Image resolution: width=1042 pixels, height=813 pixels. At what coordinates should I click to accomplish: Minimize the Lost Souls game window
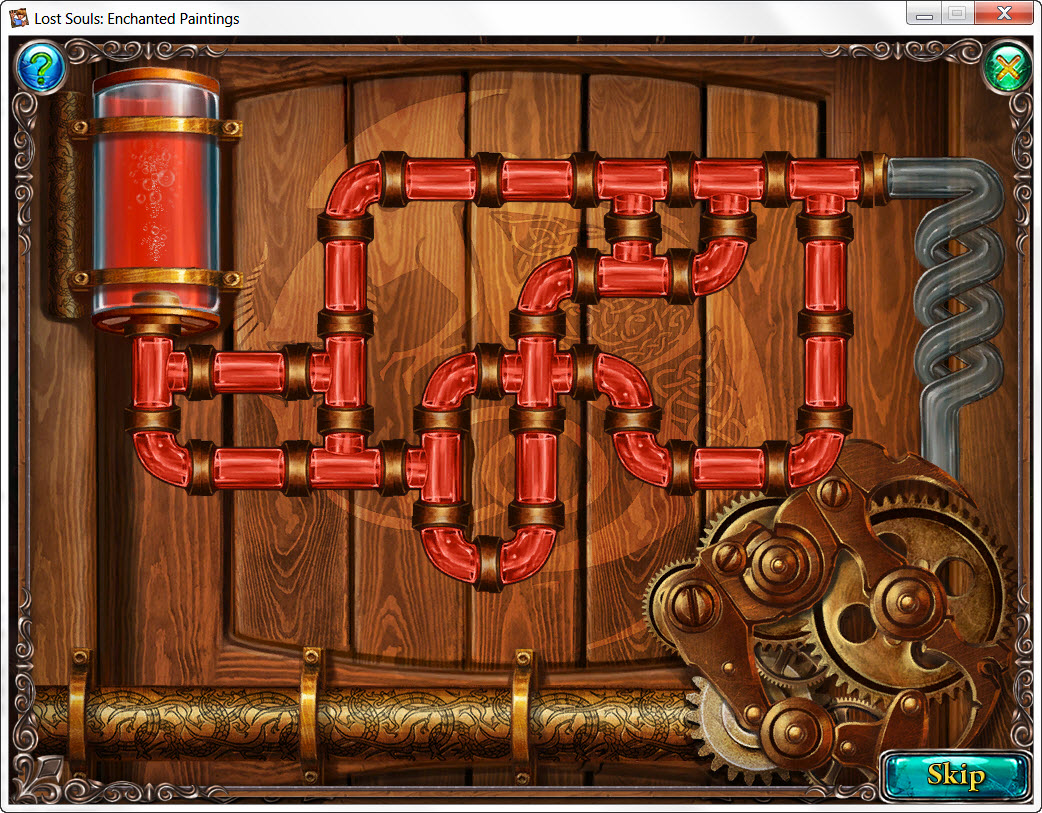pyautogui.click(x=924, y=14)
